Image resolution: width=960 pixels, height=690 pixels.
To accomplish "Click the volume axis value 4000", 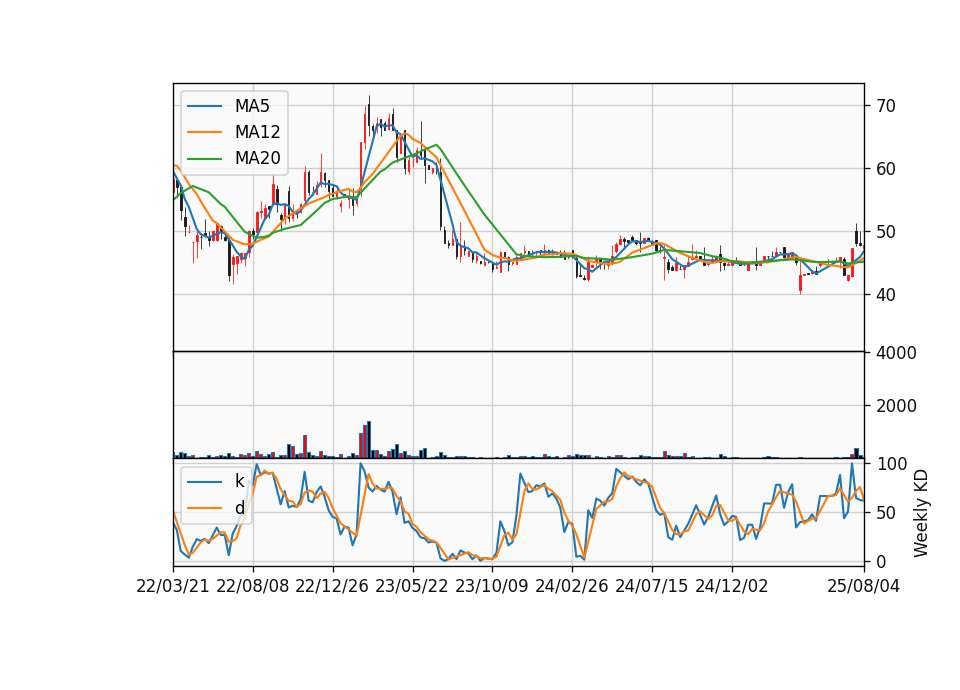I will click(x=896, y=353).
